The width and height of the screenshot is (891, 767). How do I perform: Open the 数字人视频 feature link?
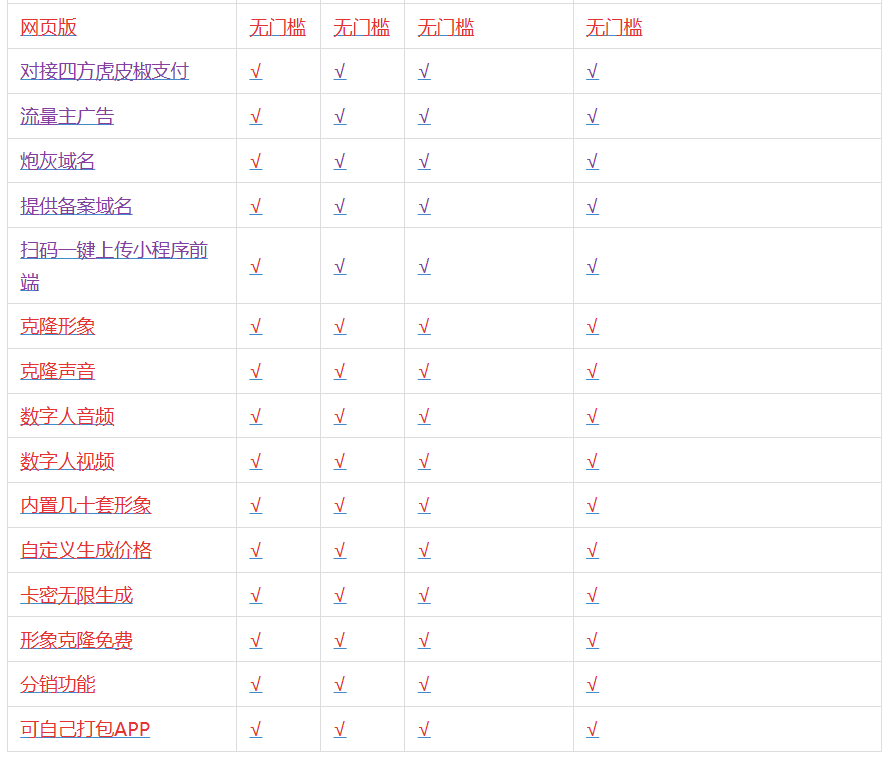[x=66, y=461]
